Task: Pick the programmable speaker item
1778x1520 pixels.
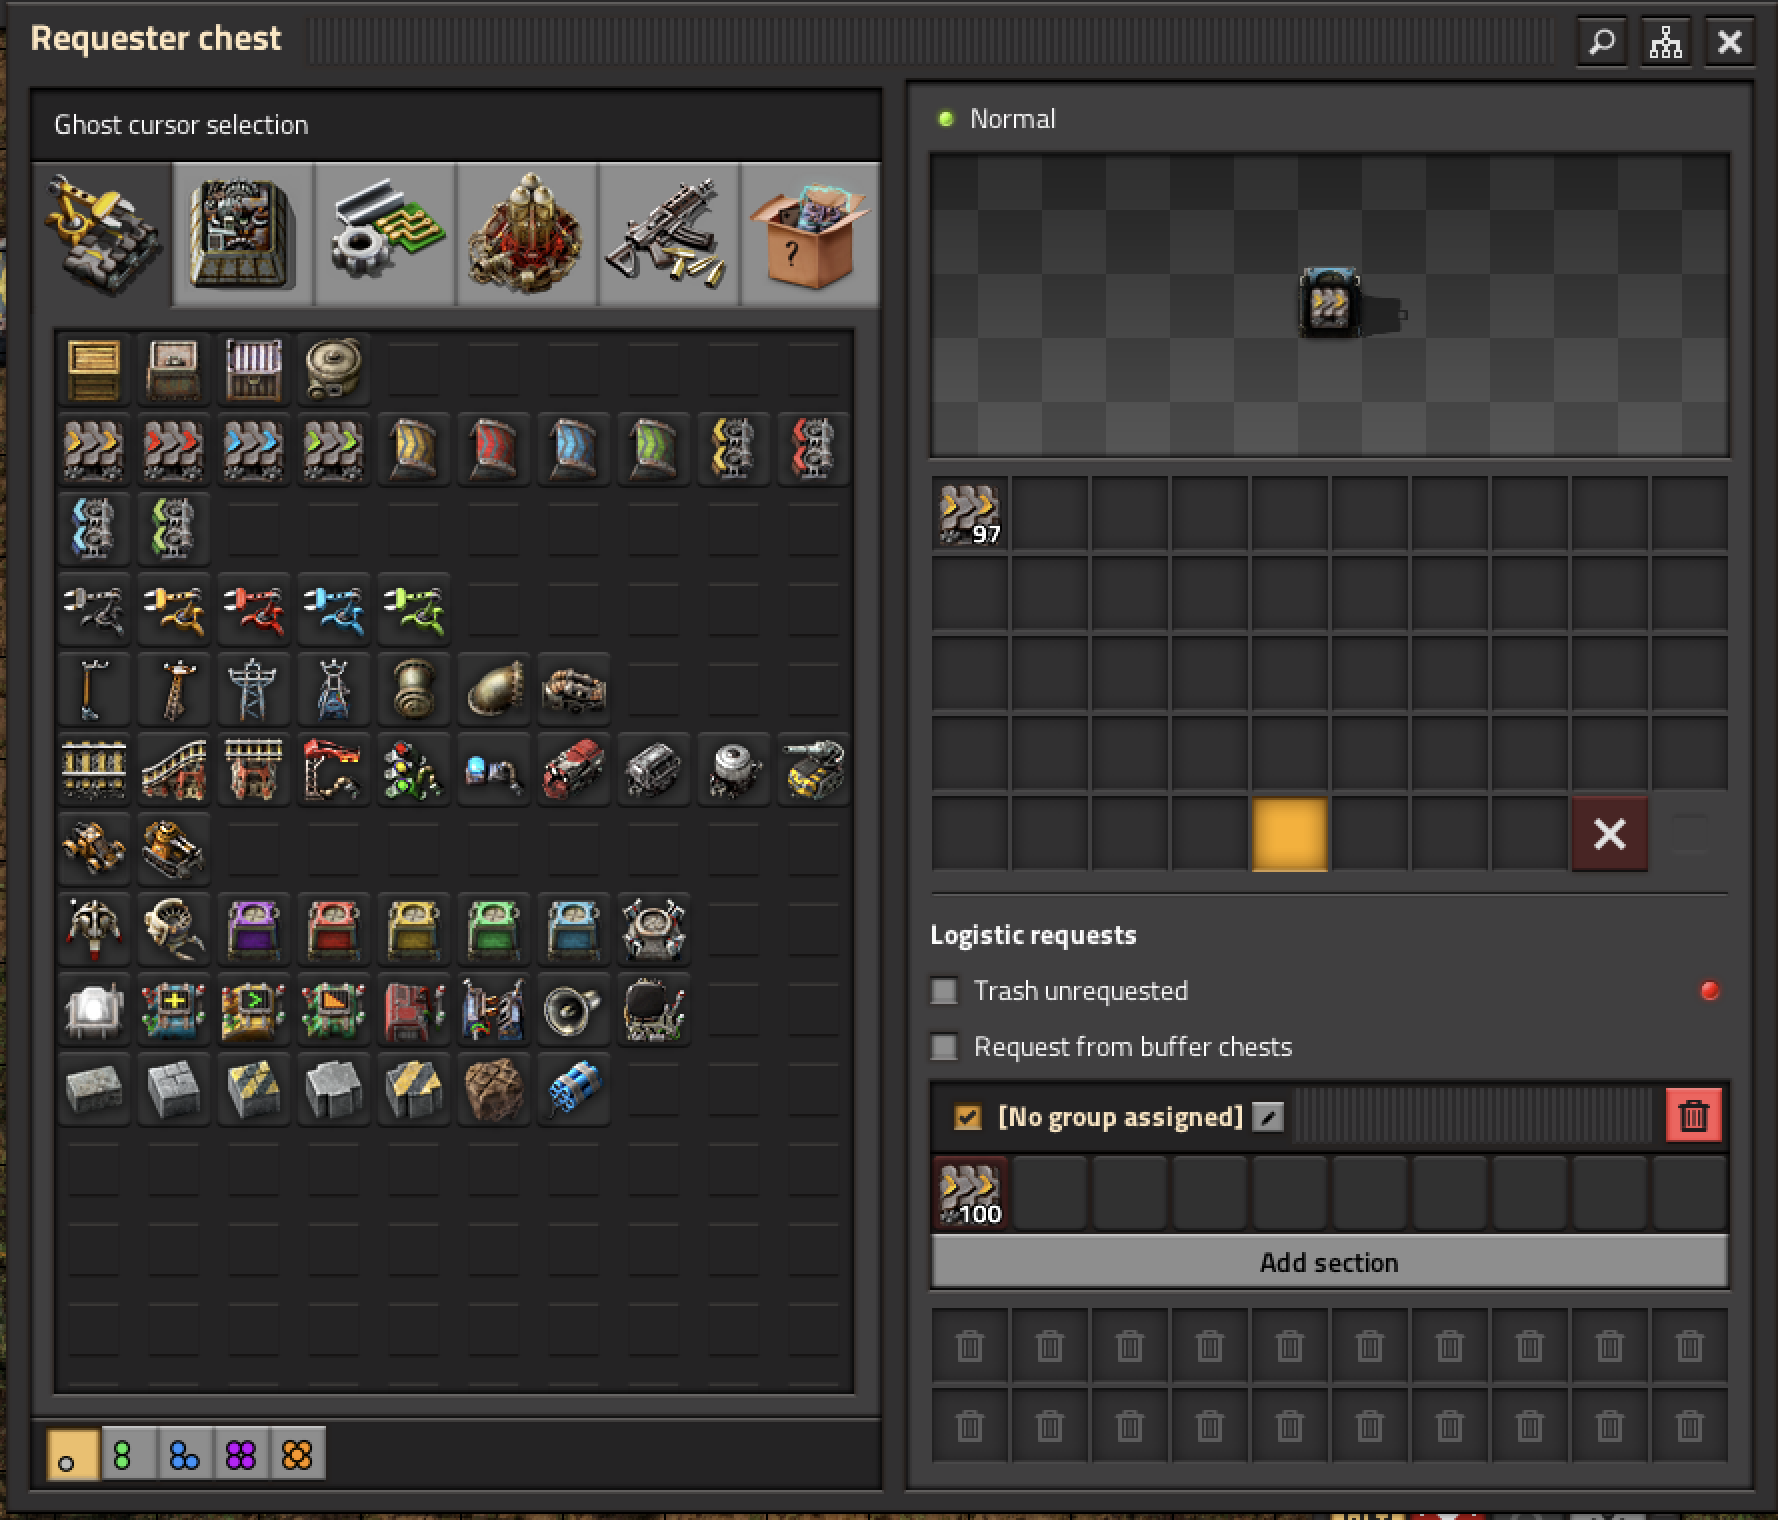Action: click(x=574, y=1009)
